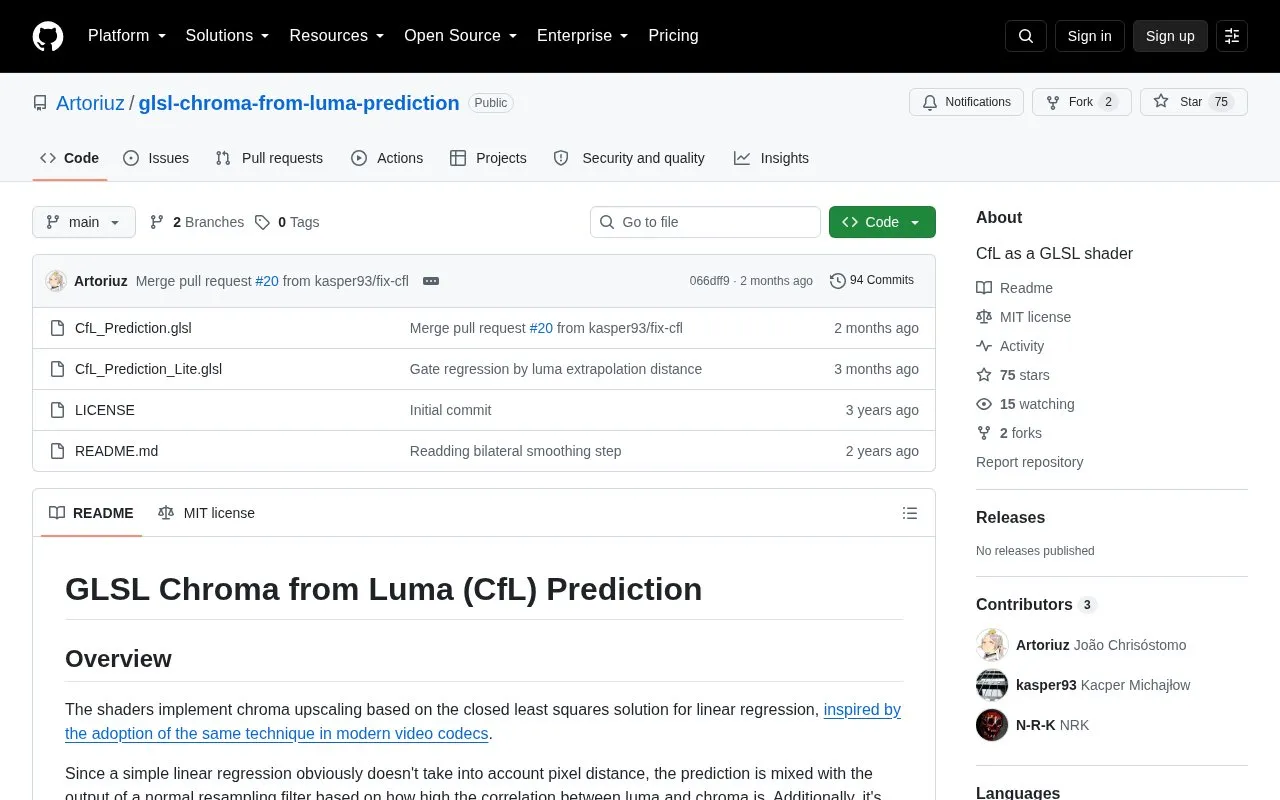Screen dimensions: 1280x800
Task: Click the LICENSE file icon
Action: point(57,410)
